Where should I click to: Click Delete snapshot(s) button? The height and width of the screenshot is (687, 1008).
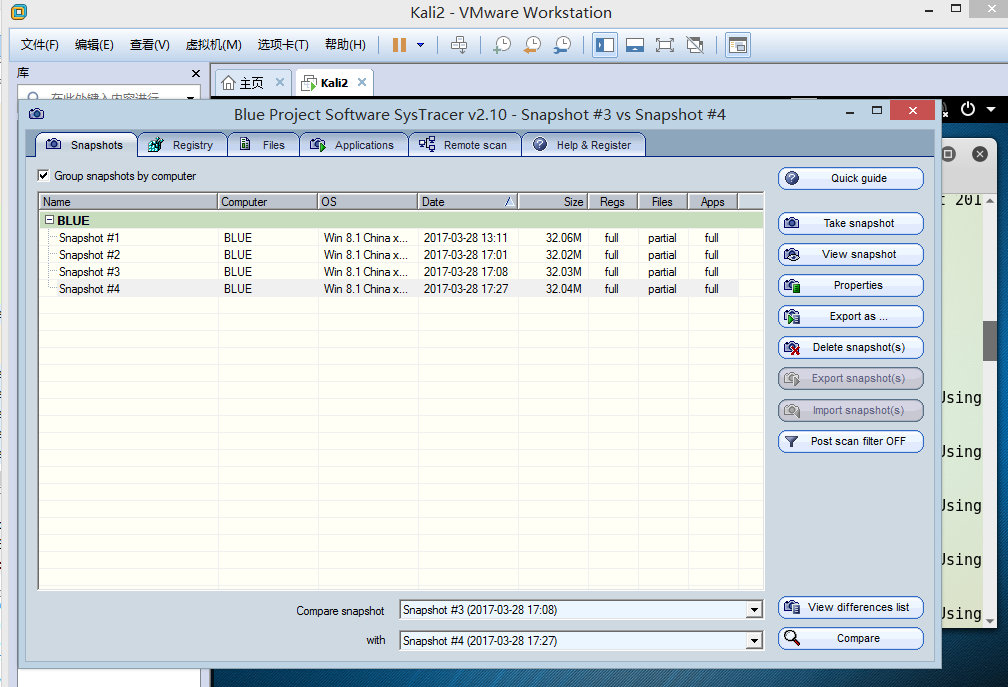[x=850, y=347]
